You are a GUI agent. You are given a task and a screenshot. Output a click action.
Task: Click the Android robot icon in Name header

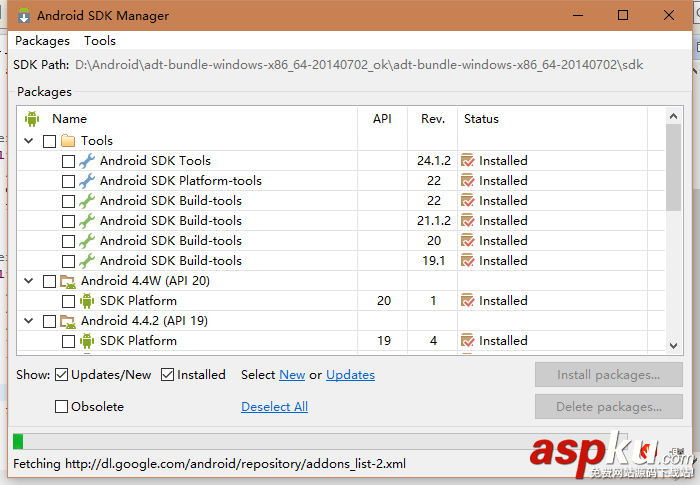pyautogui.click(x=31, y=119)
